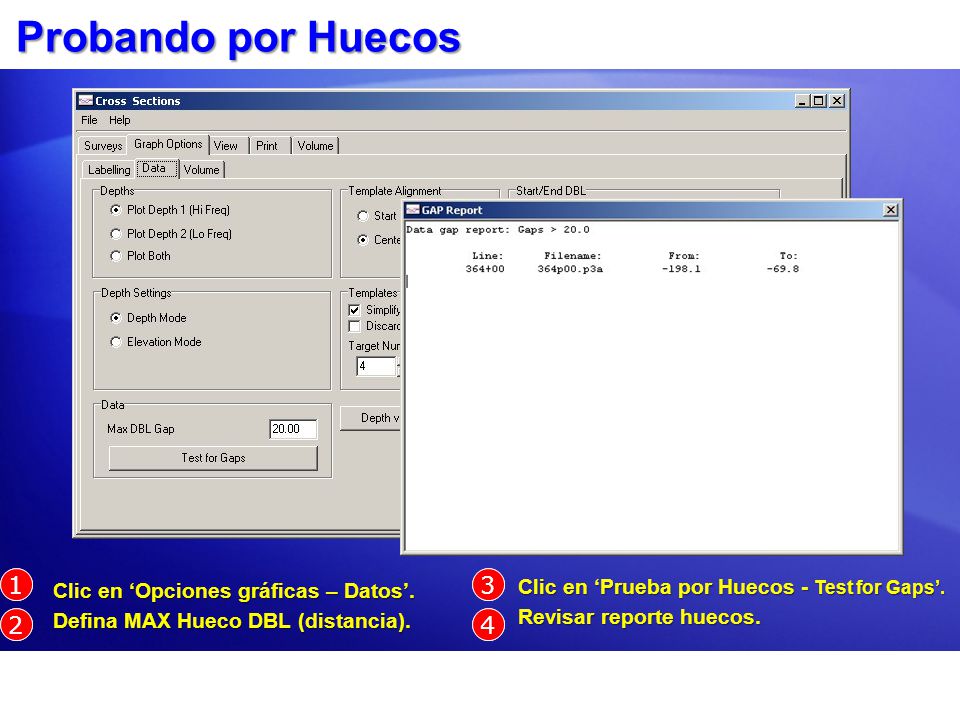Toggle the Simplify templates checkbox
This screenshot has height=720, width=960.
point(354,310)
